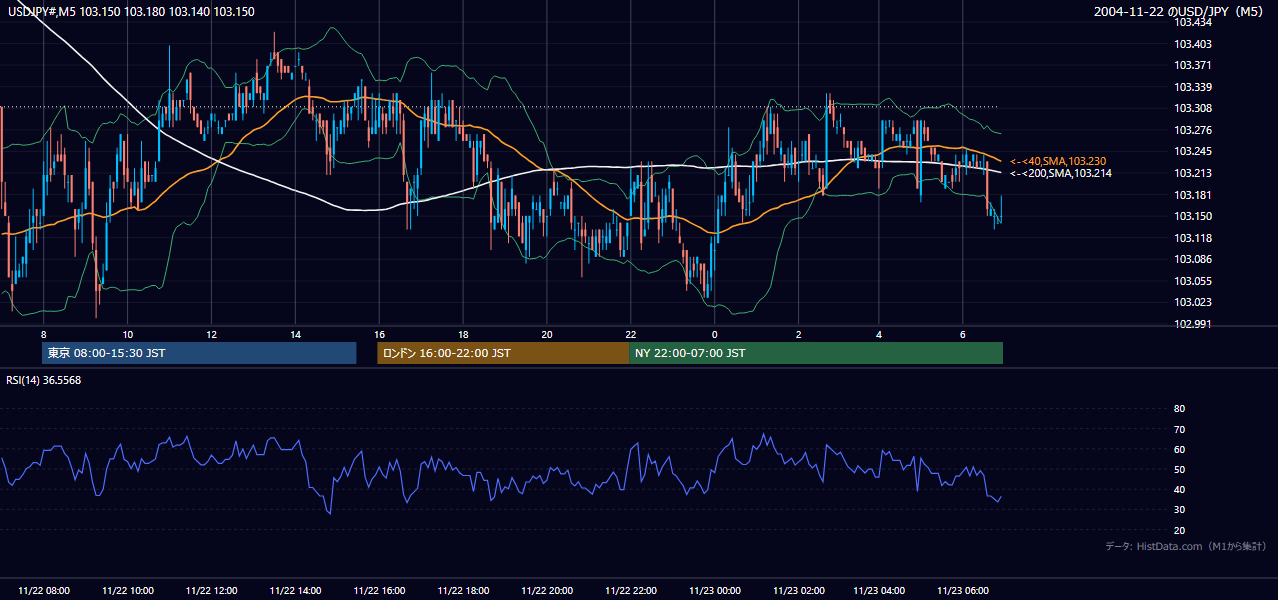Click price axis value 103.181
Screen dimensions: 1278x600
click(1192, 195)
